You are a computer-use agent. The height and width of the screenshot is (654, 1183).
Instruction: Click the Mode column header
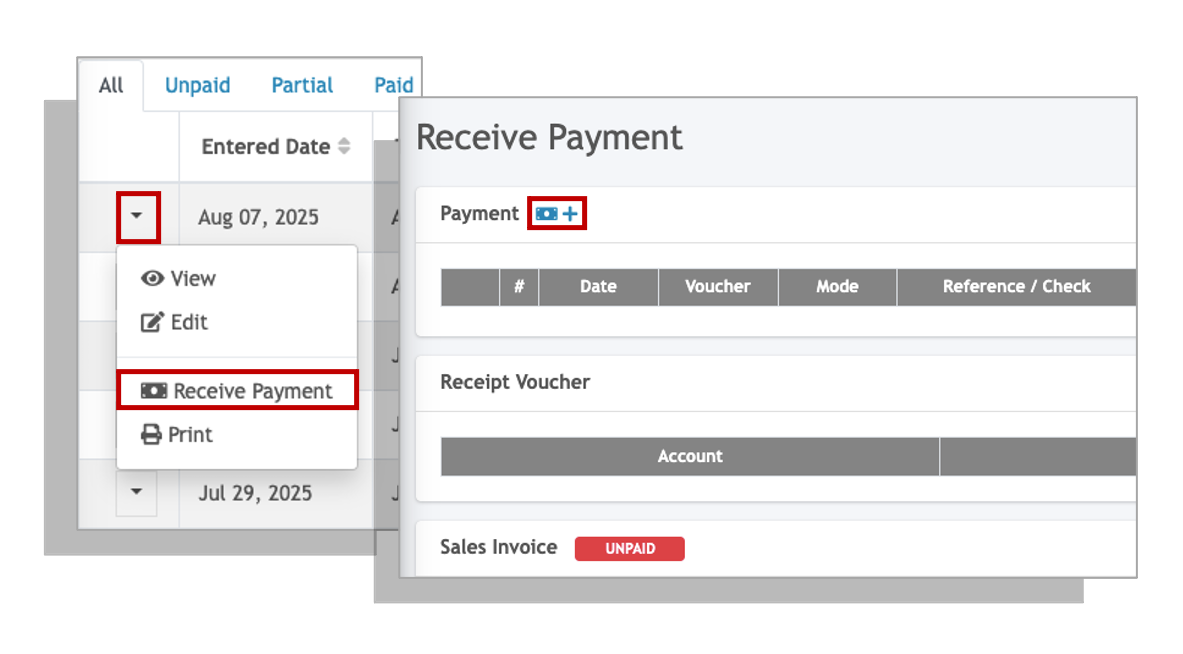click(837, 287)
